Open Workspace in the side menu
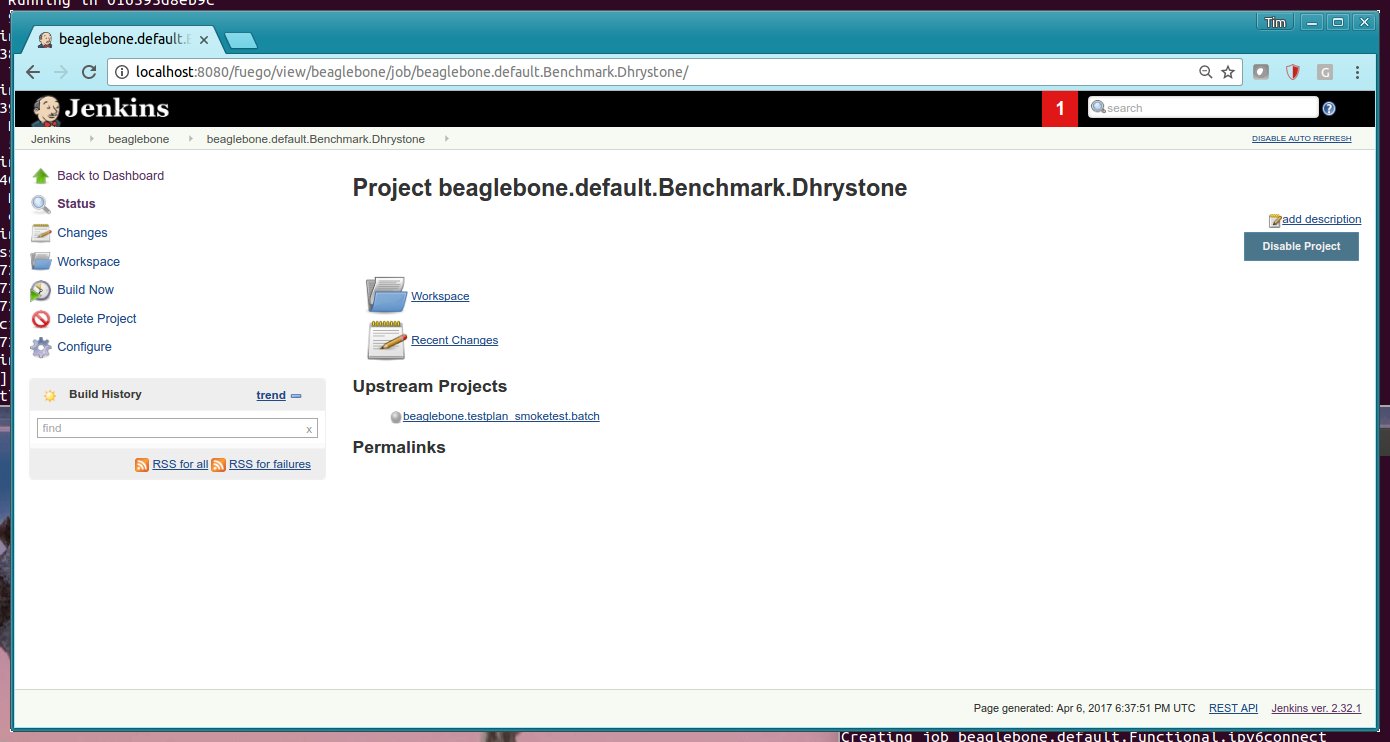 [88, 262]
